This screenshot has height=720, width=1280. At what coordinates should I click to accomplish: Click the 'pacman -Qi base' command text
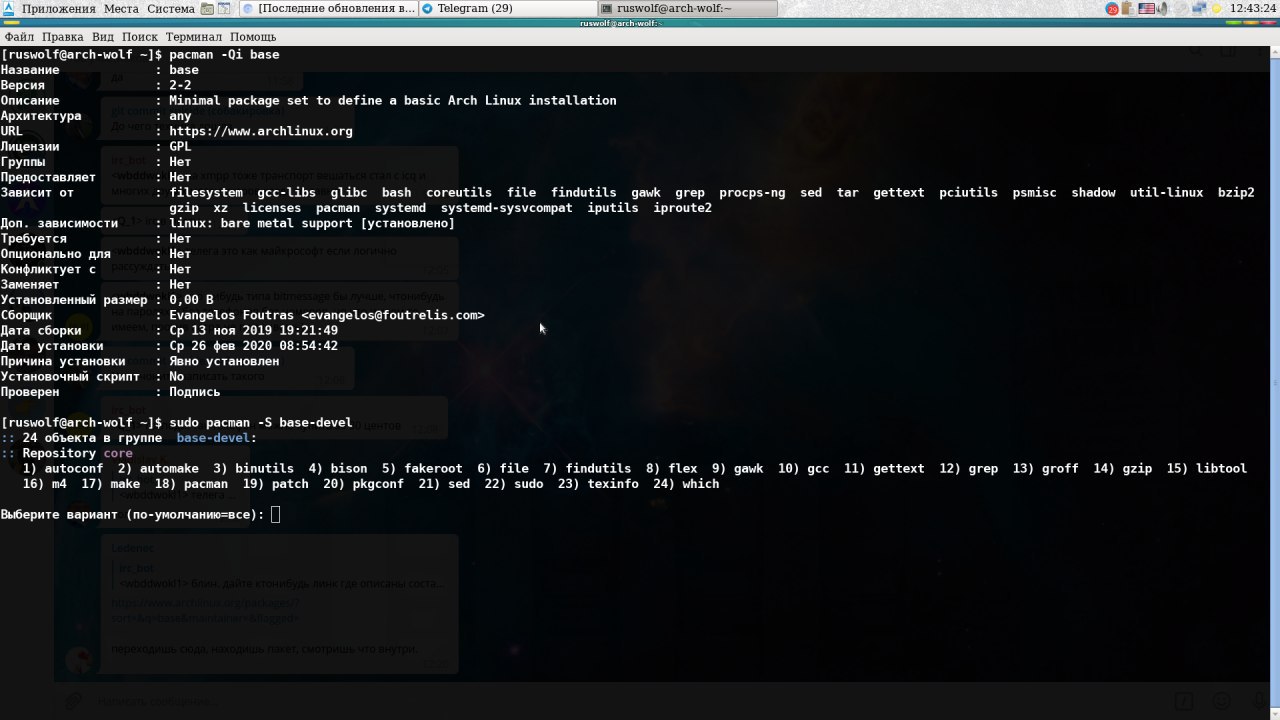(x=224, y=54)
